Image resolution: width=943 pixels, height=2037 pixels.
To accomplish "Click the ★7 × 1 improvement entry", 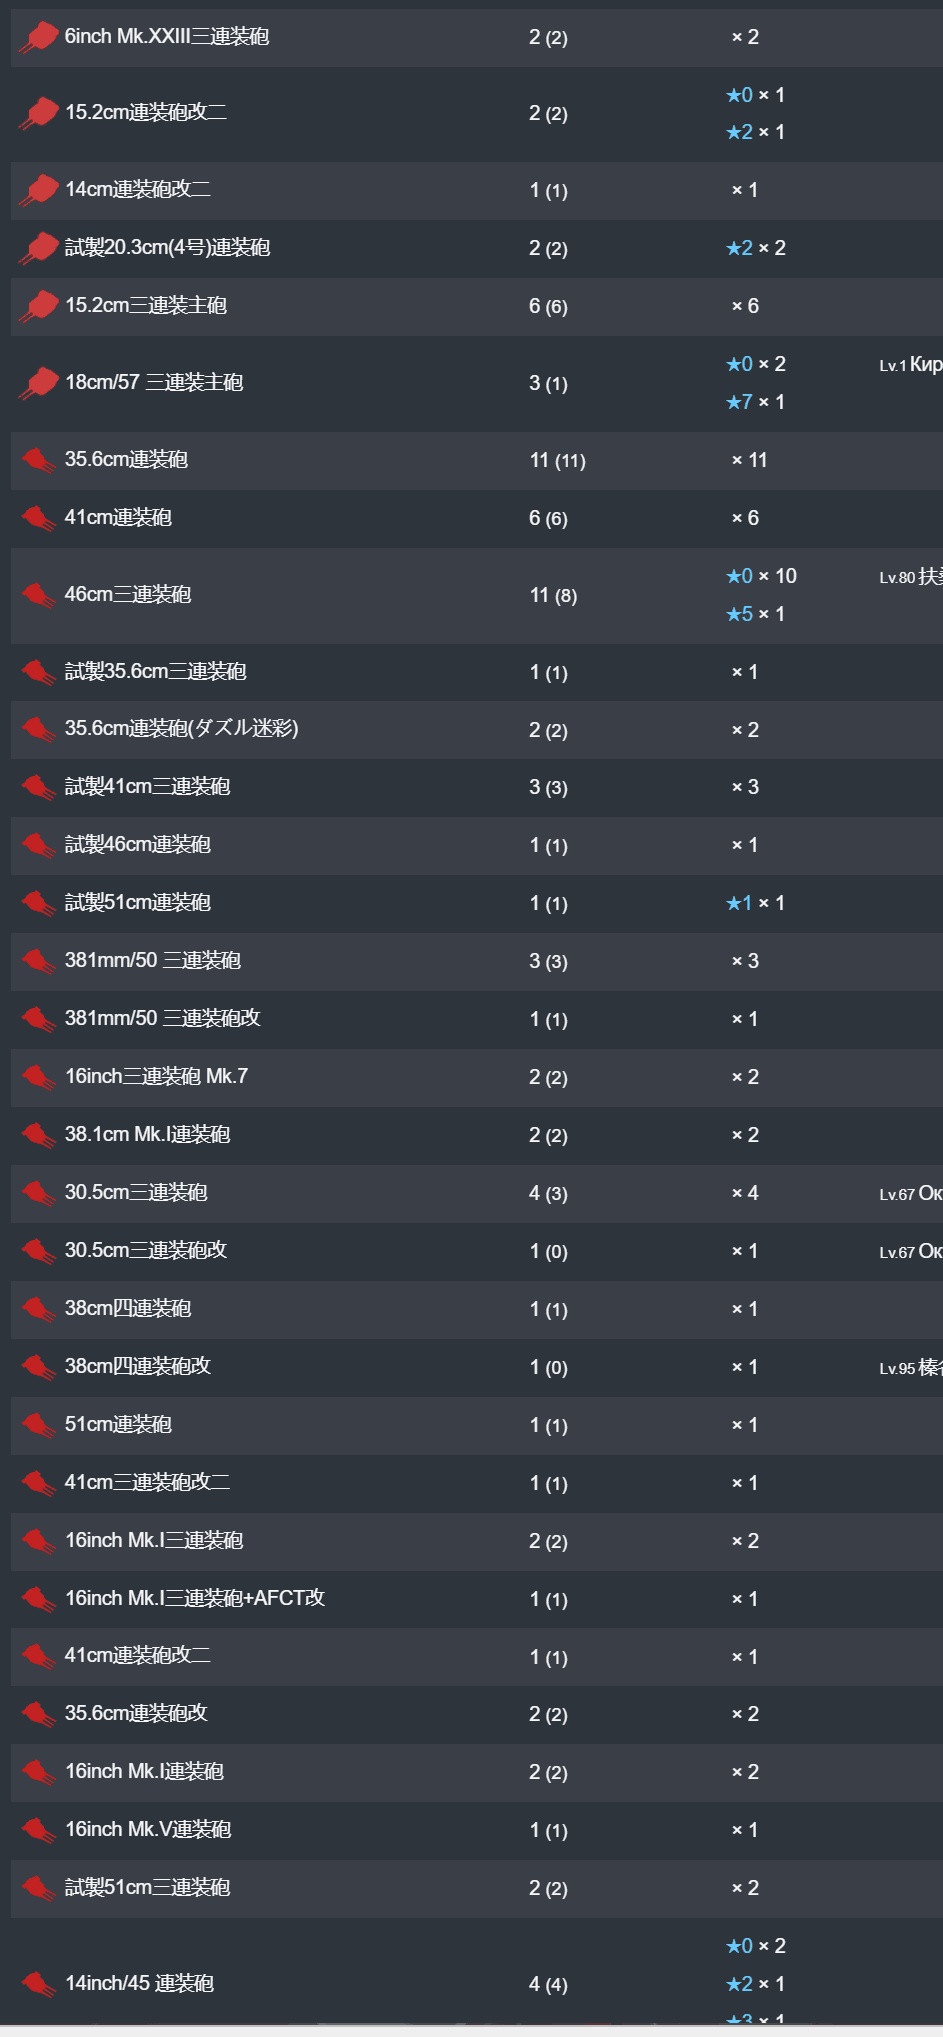I will pyautogui.click(x=755, y=402).
